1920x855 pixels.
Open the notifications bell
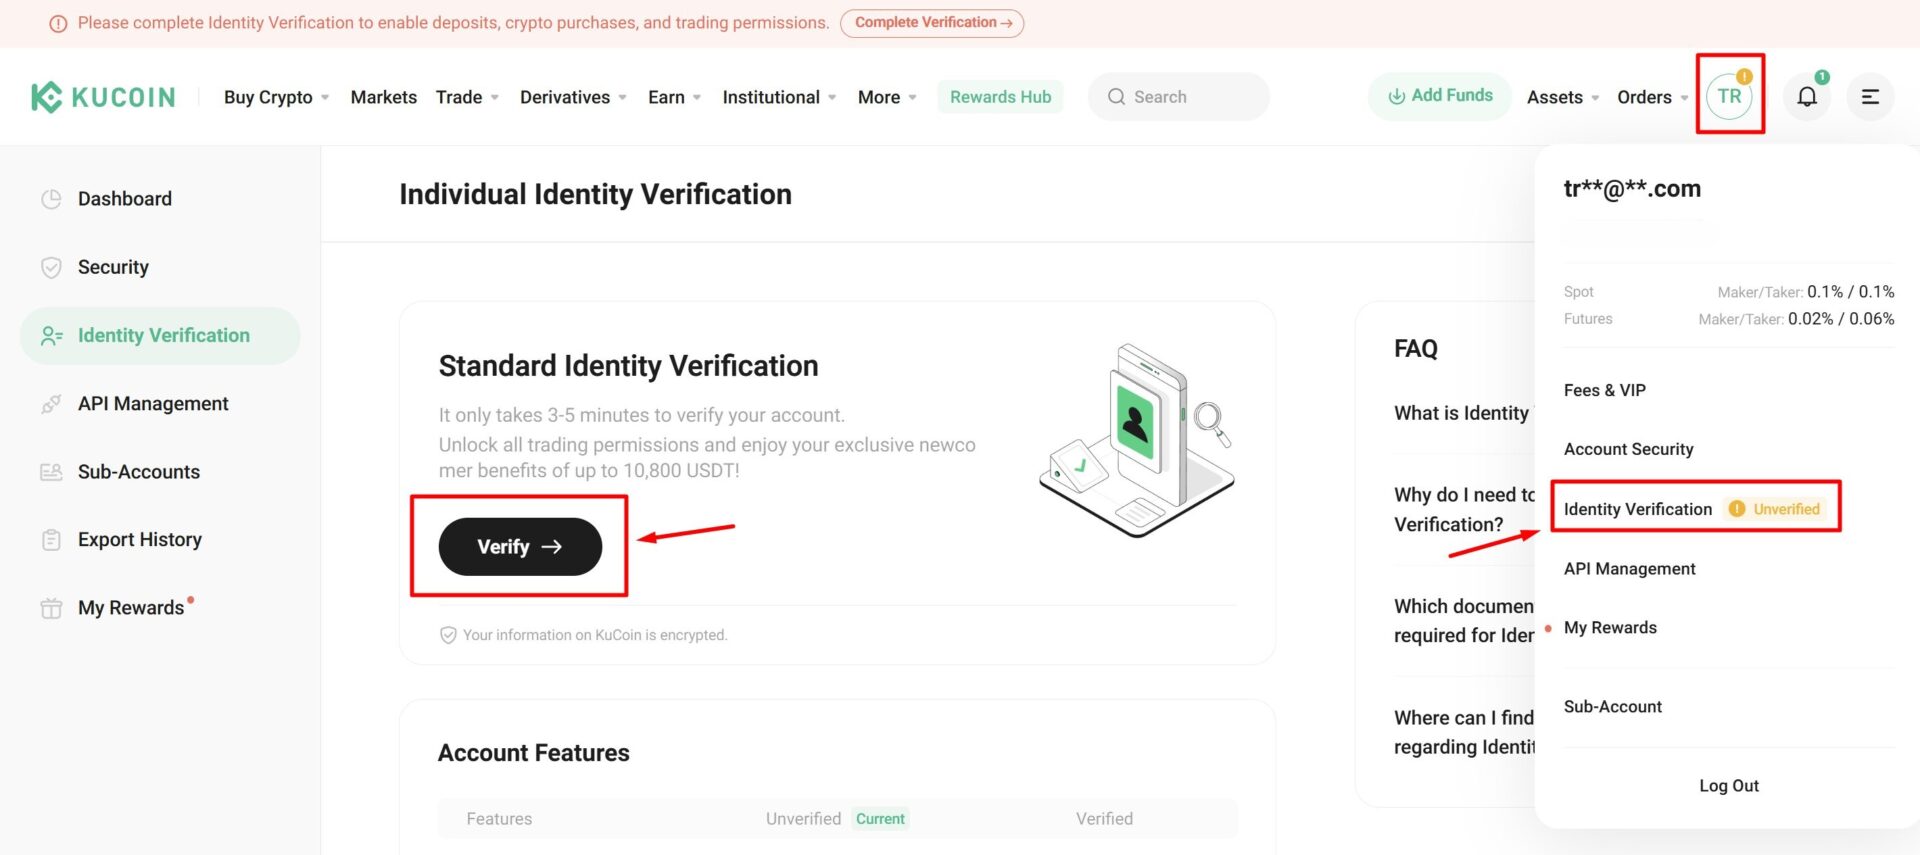click(1807, 97)
